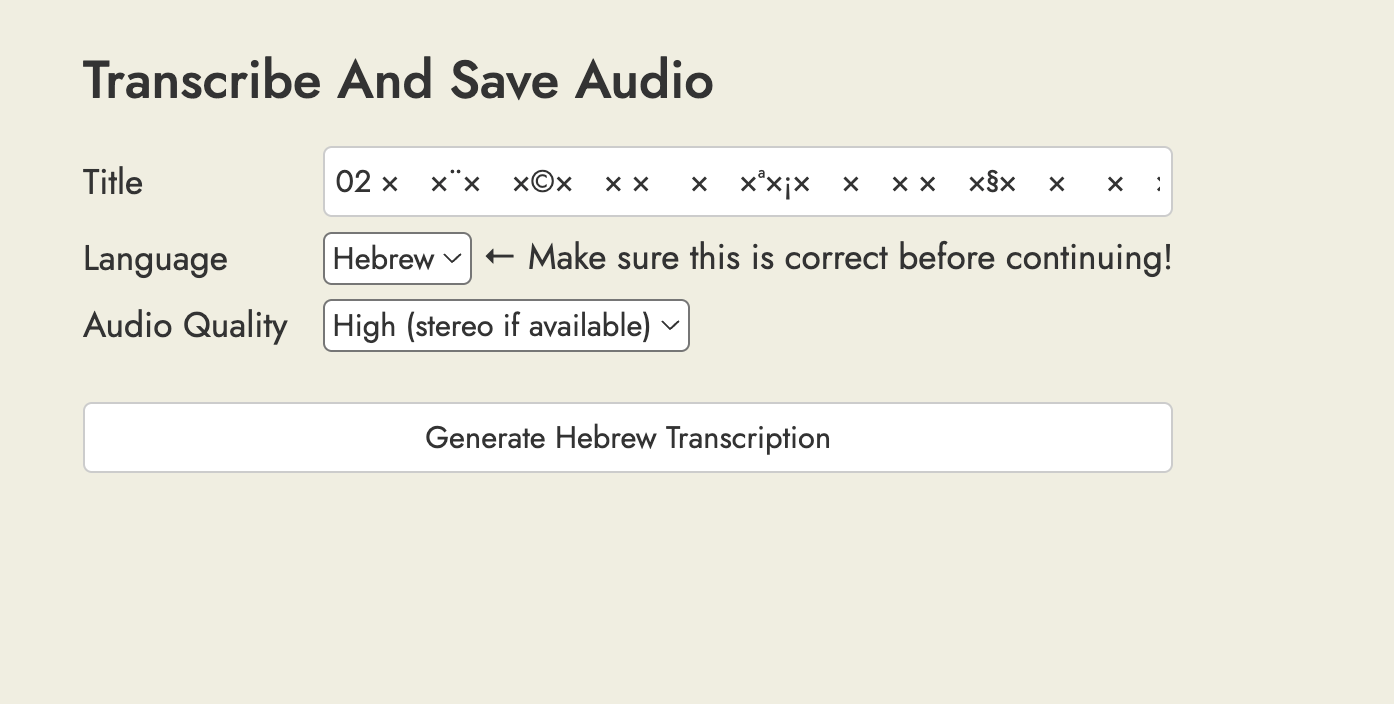
Task: Select the 'High (stereo if available)' option text
Action: pyautogui.click(x=491, y=326)
